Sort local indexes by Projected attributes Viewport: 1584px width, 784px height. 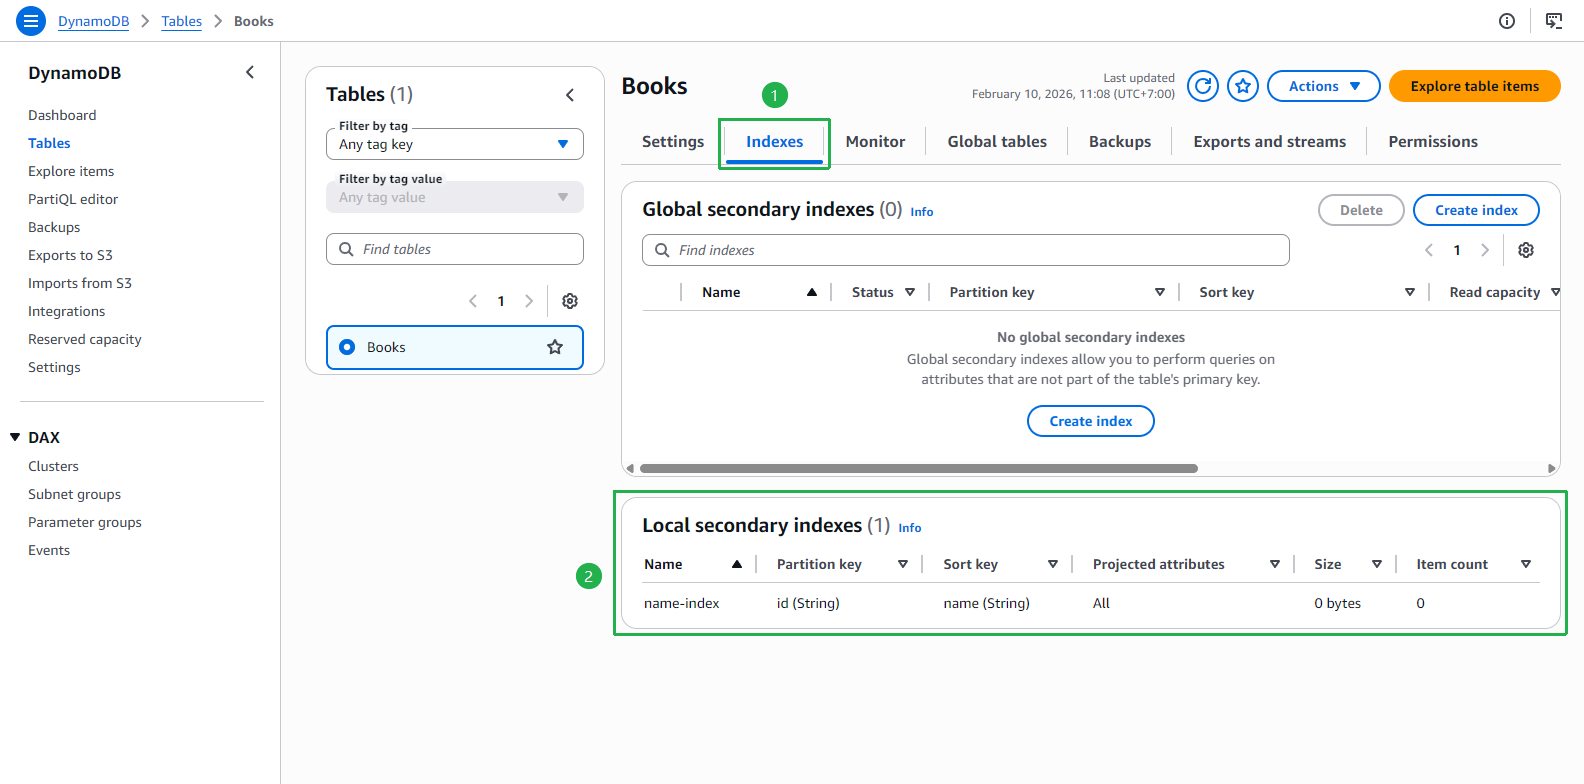point(1275,564)
